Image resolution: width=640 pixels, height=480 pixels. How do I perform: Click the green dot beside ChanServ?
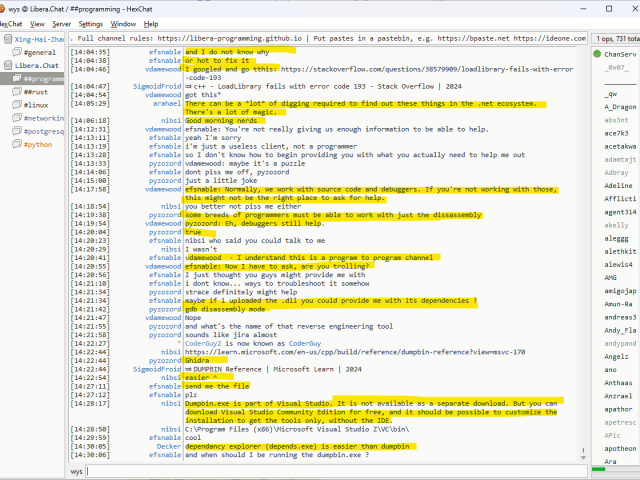pos(598,54)
